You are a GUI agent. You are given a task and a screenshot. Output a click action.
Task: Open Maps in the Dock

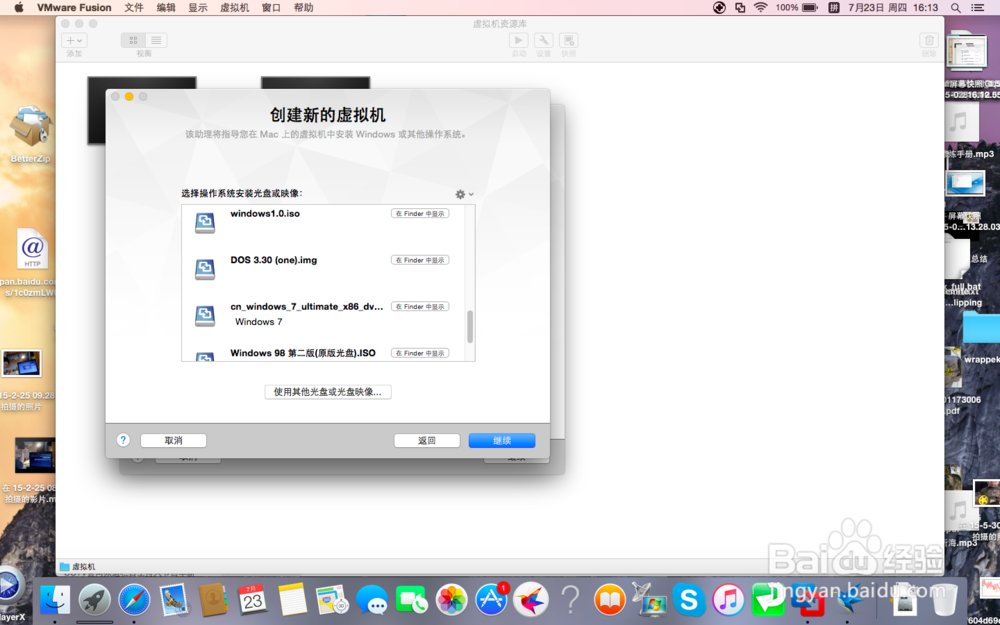click(x=332, y=600)
